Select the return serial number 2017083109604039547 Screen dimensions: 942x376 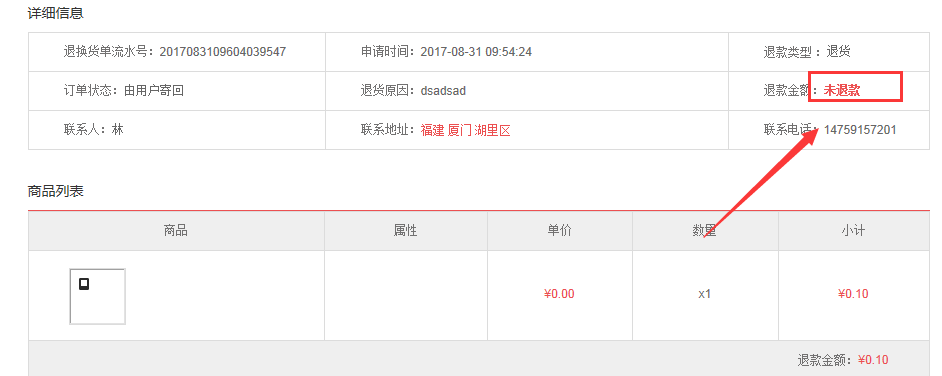(x=222, y=52)
